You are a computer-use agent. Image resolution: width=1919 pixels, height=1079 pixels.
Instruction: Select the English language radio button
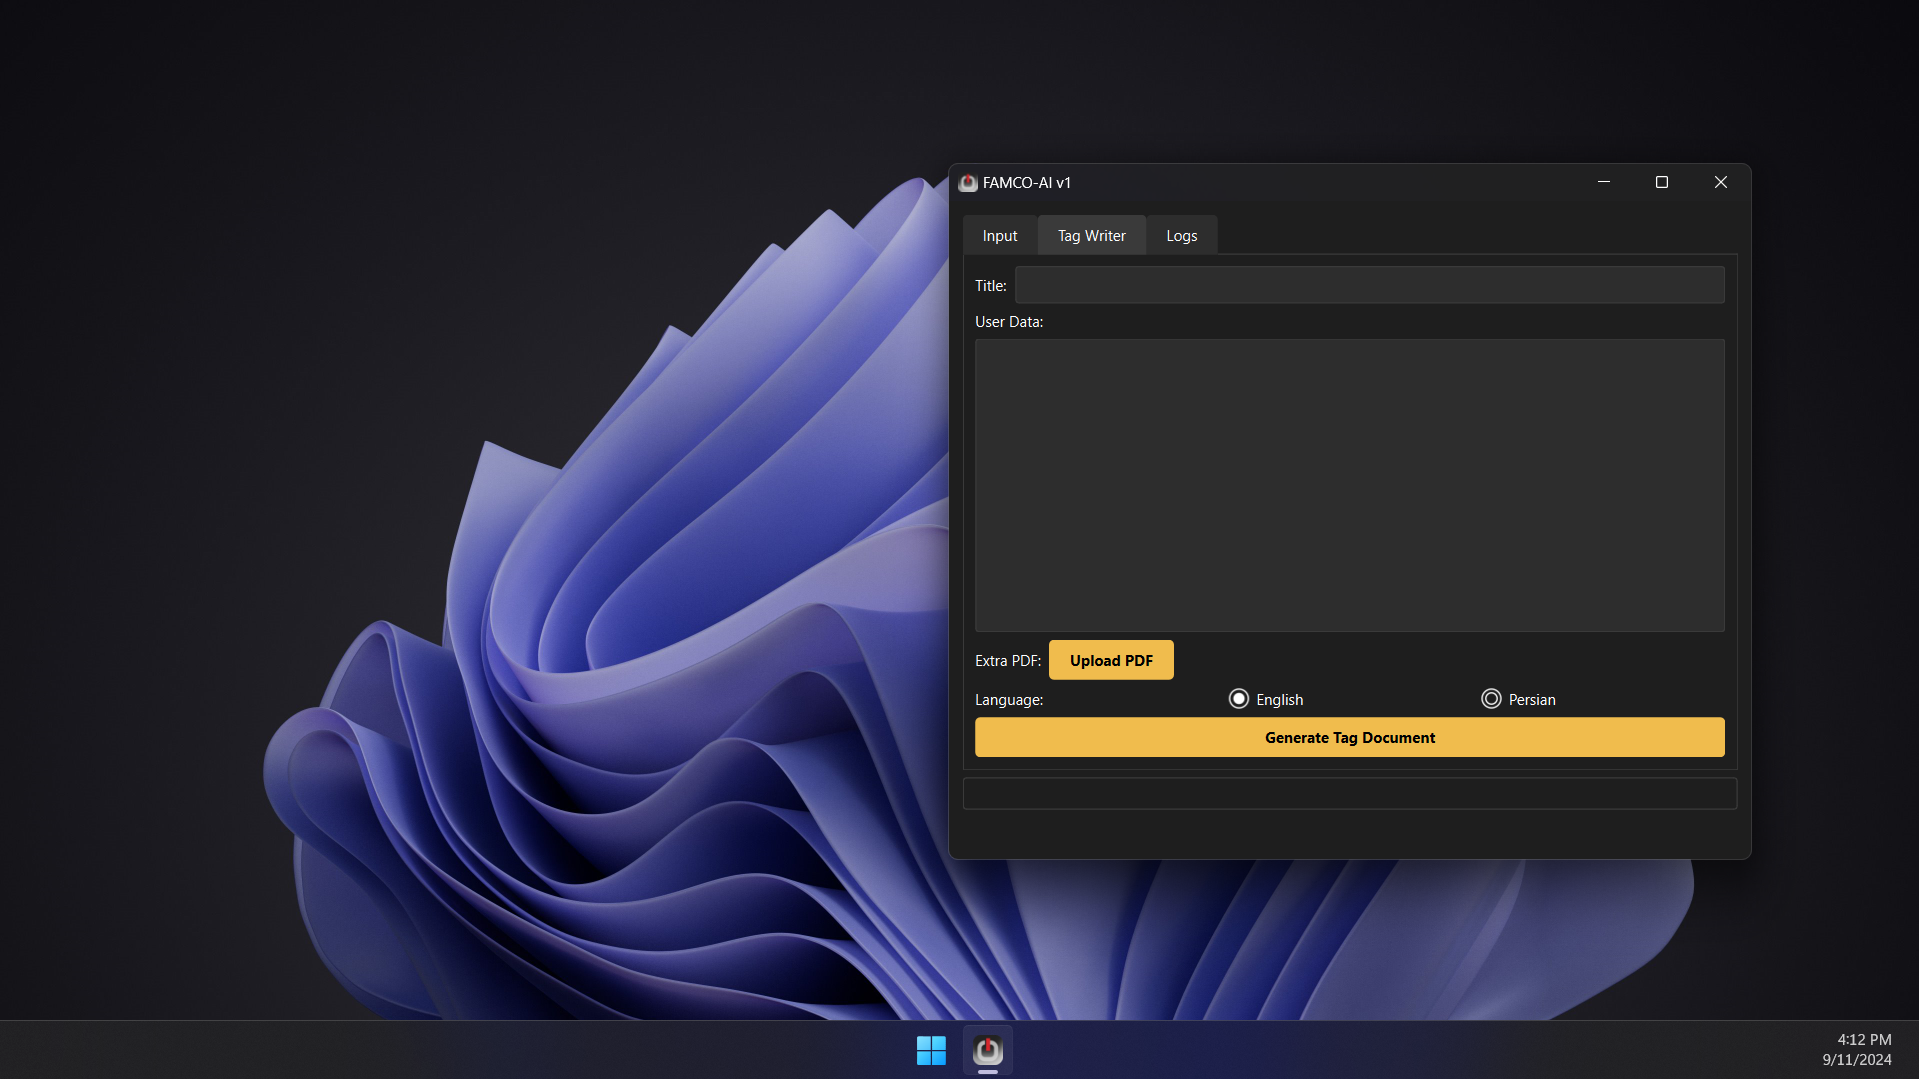(1239, 699)
